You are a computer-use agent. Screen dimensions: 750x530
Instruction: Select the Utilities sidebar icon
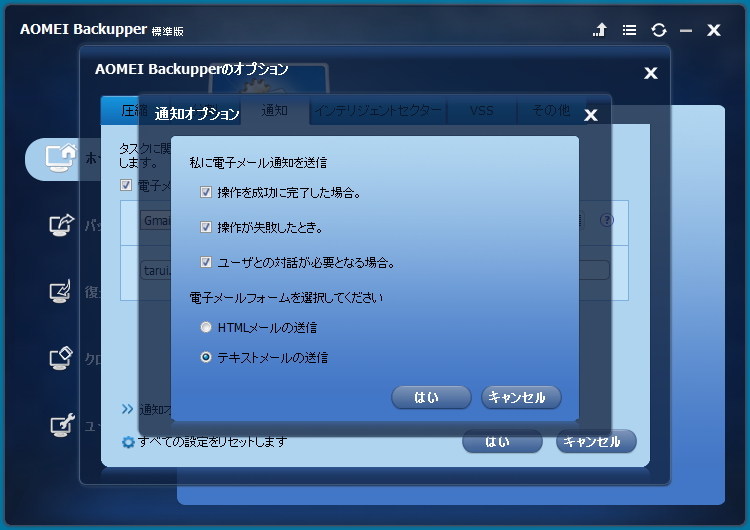[x=62, y=425]
